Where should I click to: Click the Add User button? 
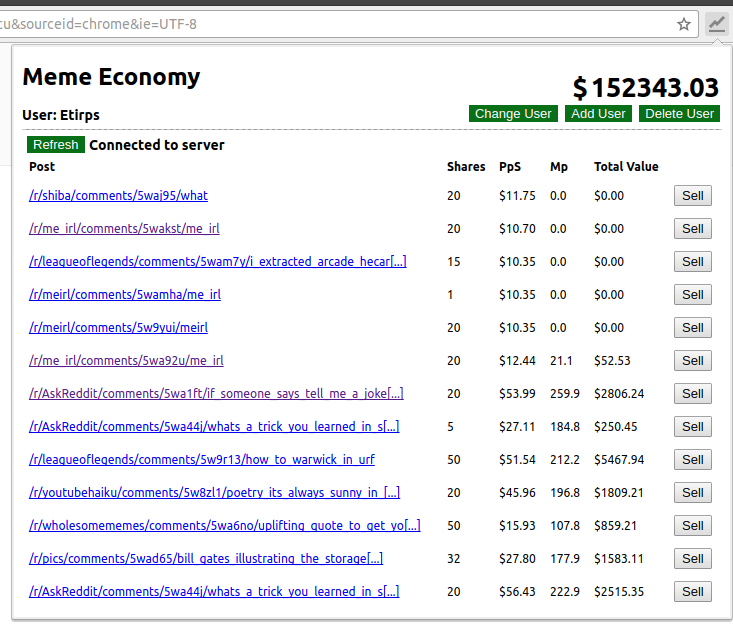coord(598,114)
